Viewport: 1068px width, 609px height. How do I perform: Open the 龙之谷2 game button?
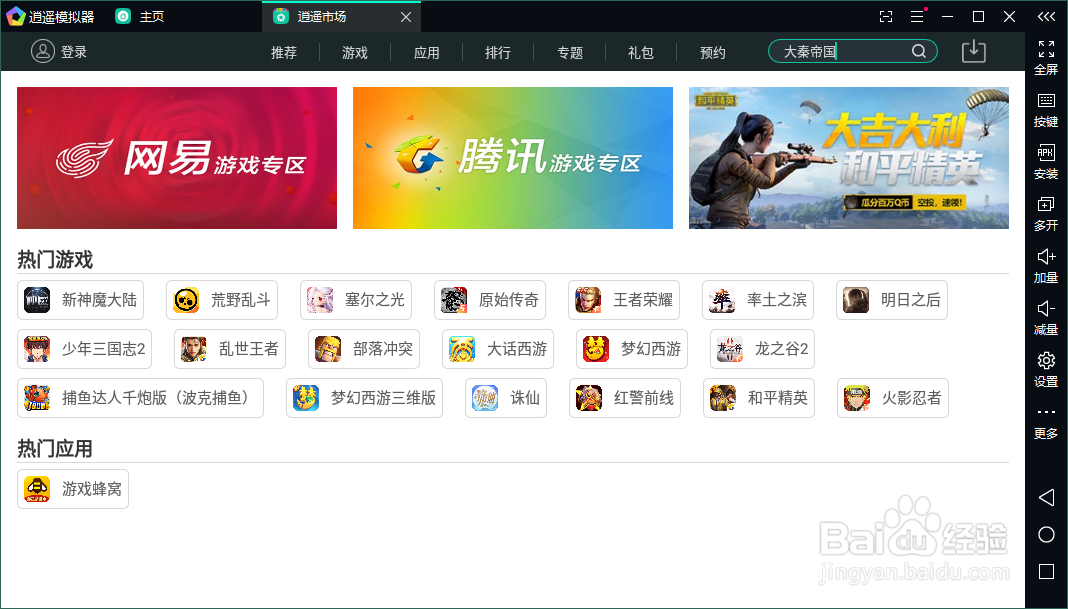click(762, 349)
